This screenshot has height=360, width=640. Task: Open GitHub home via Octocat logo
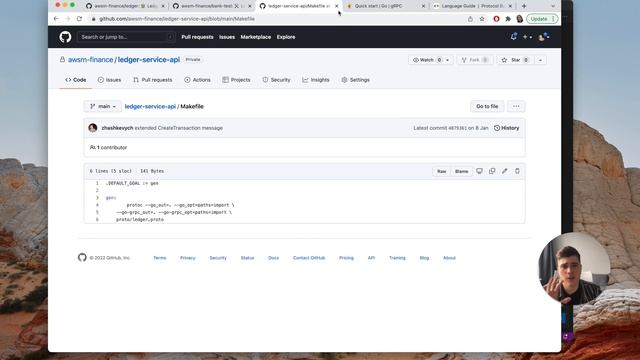(x=65, y=37)
